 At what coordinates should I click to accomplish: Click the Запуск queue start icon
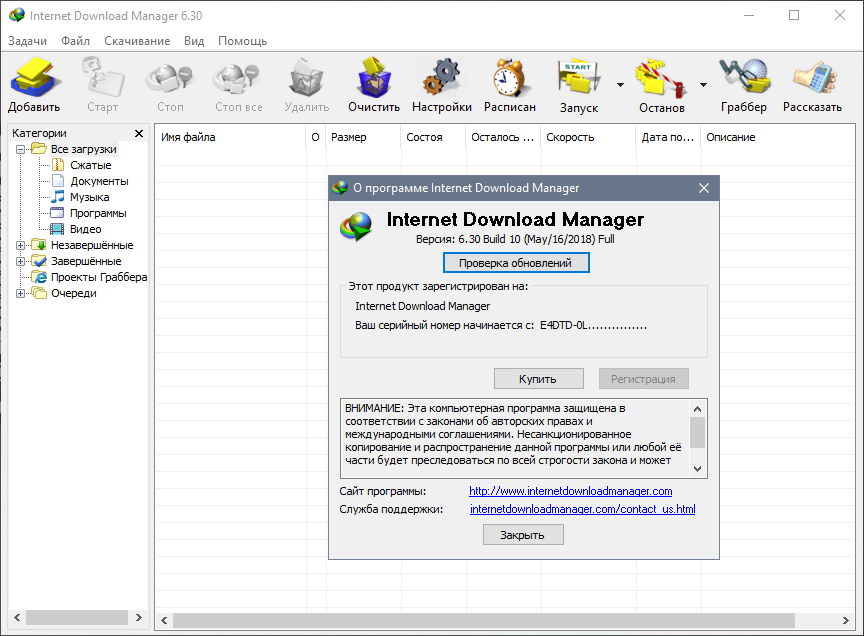pos(578,77)
